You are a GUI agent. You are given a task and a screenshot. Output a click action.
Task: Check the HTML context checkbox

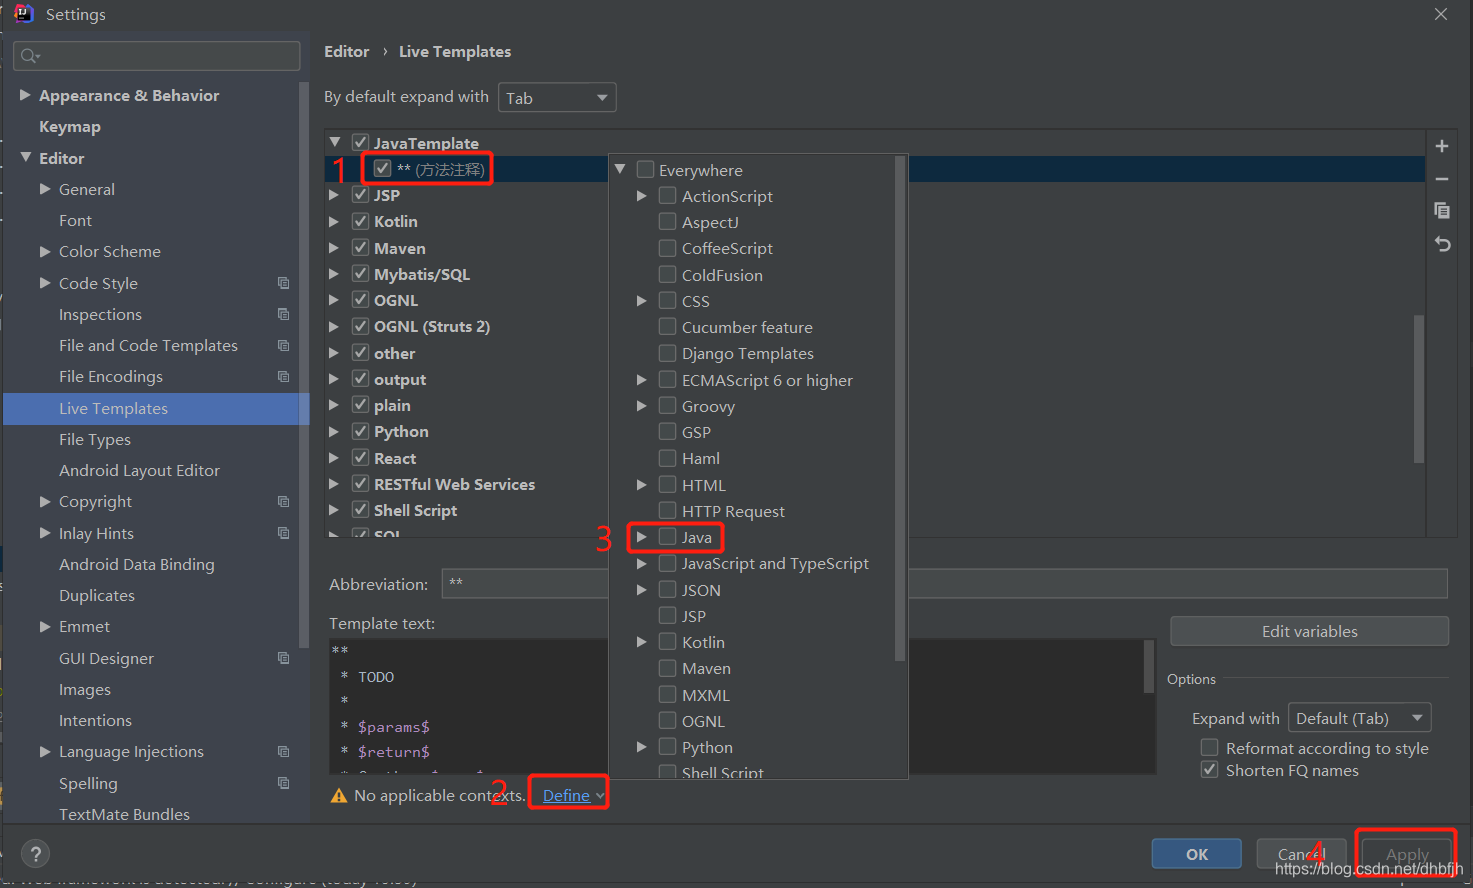pos(668,485)
